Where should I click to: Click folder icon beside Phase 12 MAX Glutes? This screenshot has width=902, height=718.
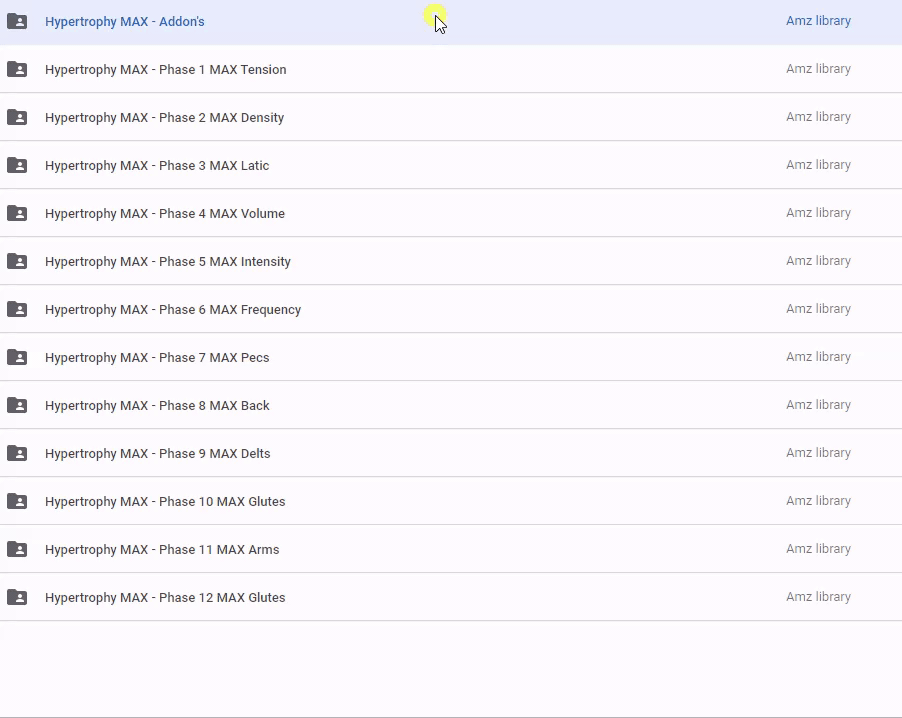point(17,597)
